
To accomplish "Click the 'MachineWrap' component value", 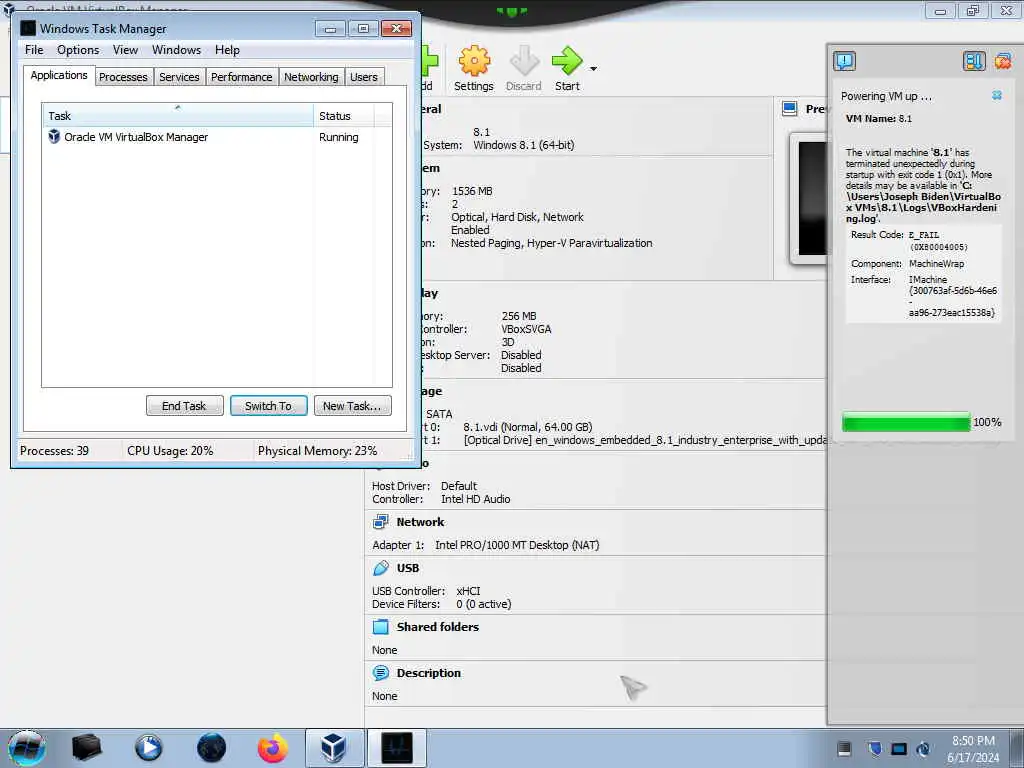I will click(936, 264).
